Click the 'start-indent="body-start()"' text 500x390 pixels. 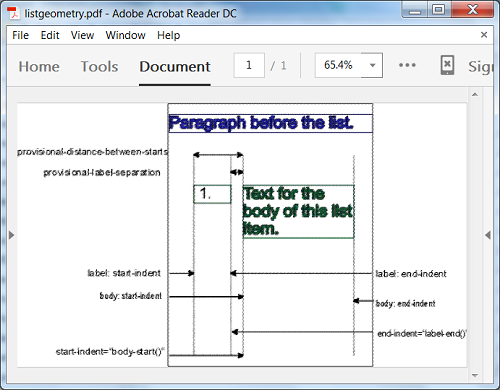click(x=110, y=352)
